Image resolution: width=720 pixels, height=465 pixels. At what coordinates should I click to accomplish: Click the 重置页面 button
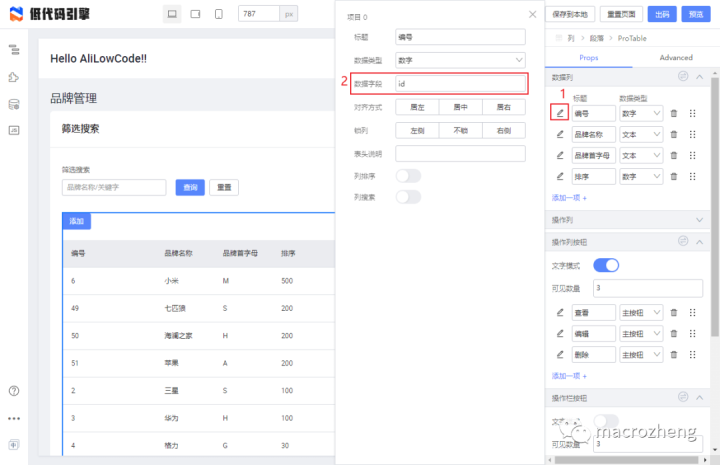(x=621, y=14)
